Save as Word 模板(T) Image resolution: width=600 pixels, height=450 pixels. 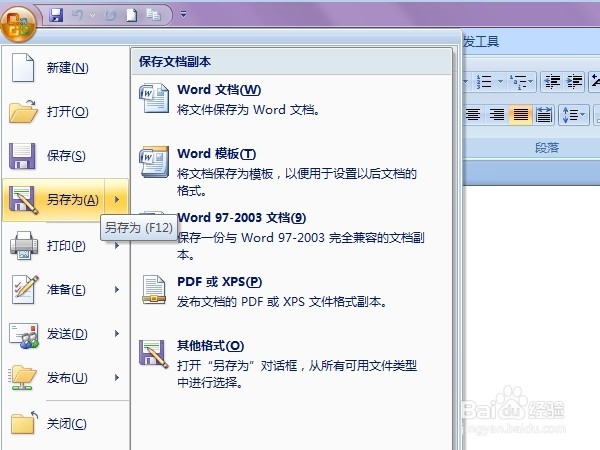(292, 172)
